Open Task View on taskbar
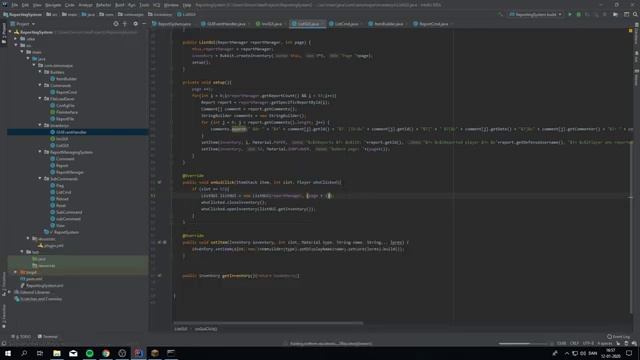 [40, 353]
